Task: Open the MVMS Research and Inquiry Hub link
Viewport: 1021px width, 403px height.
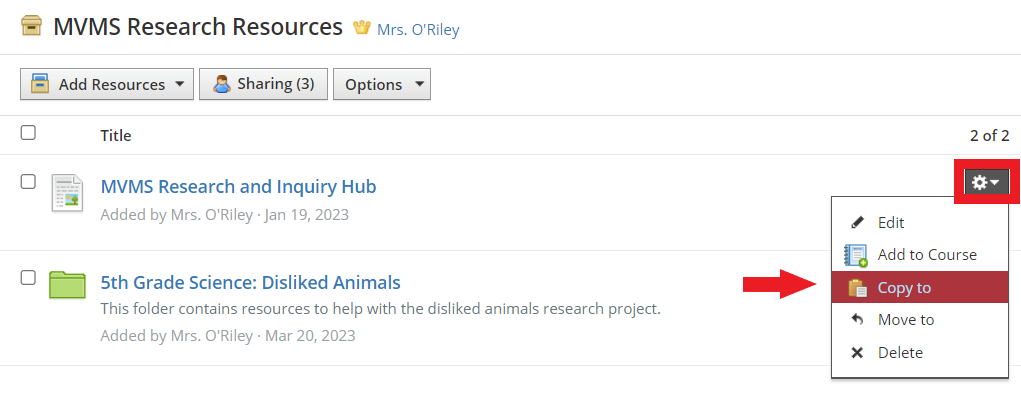Action: click(238, 187)
